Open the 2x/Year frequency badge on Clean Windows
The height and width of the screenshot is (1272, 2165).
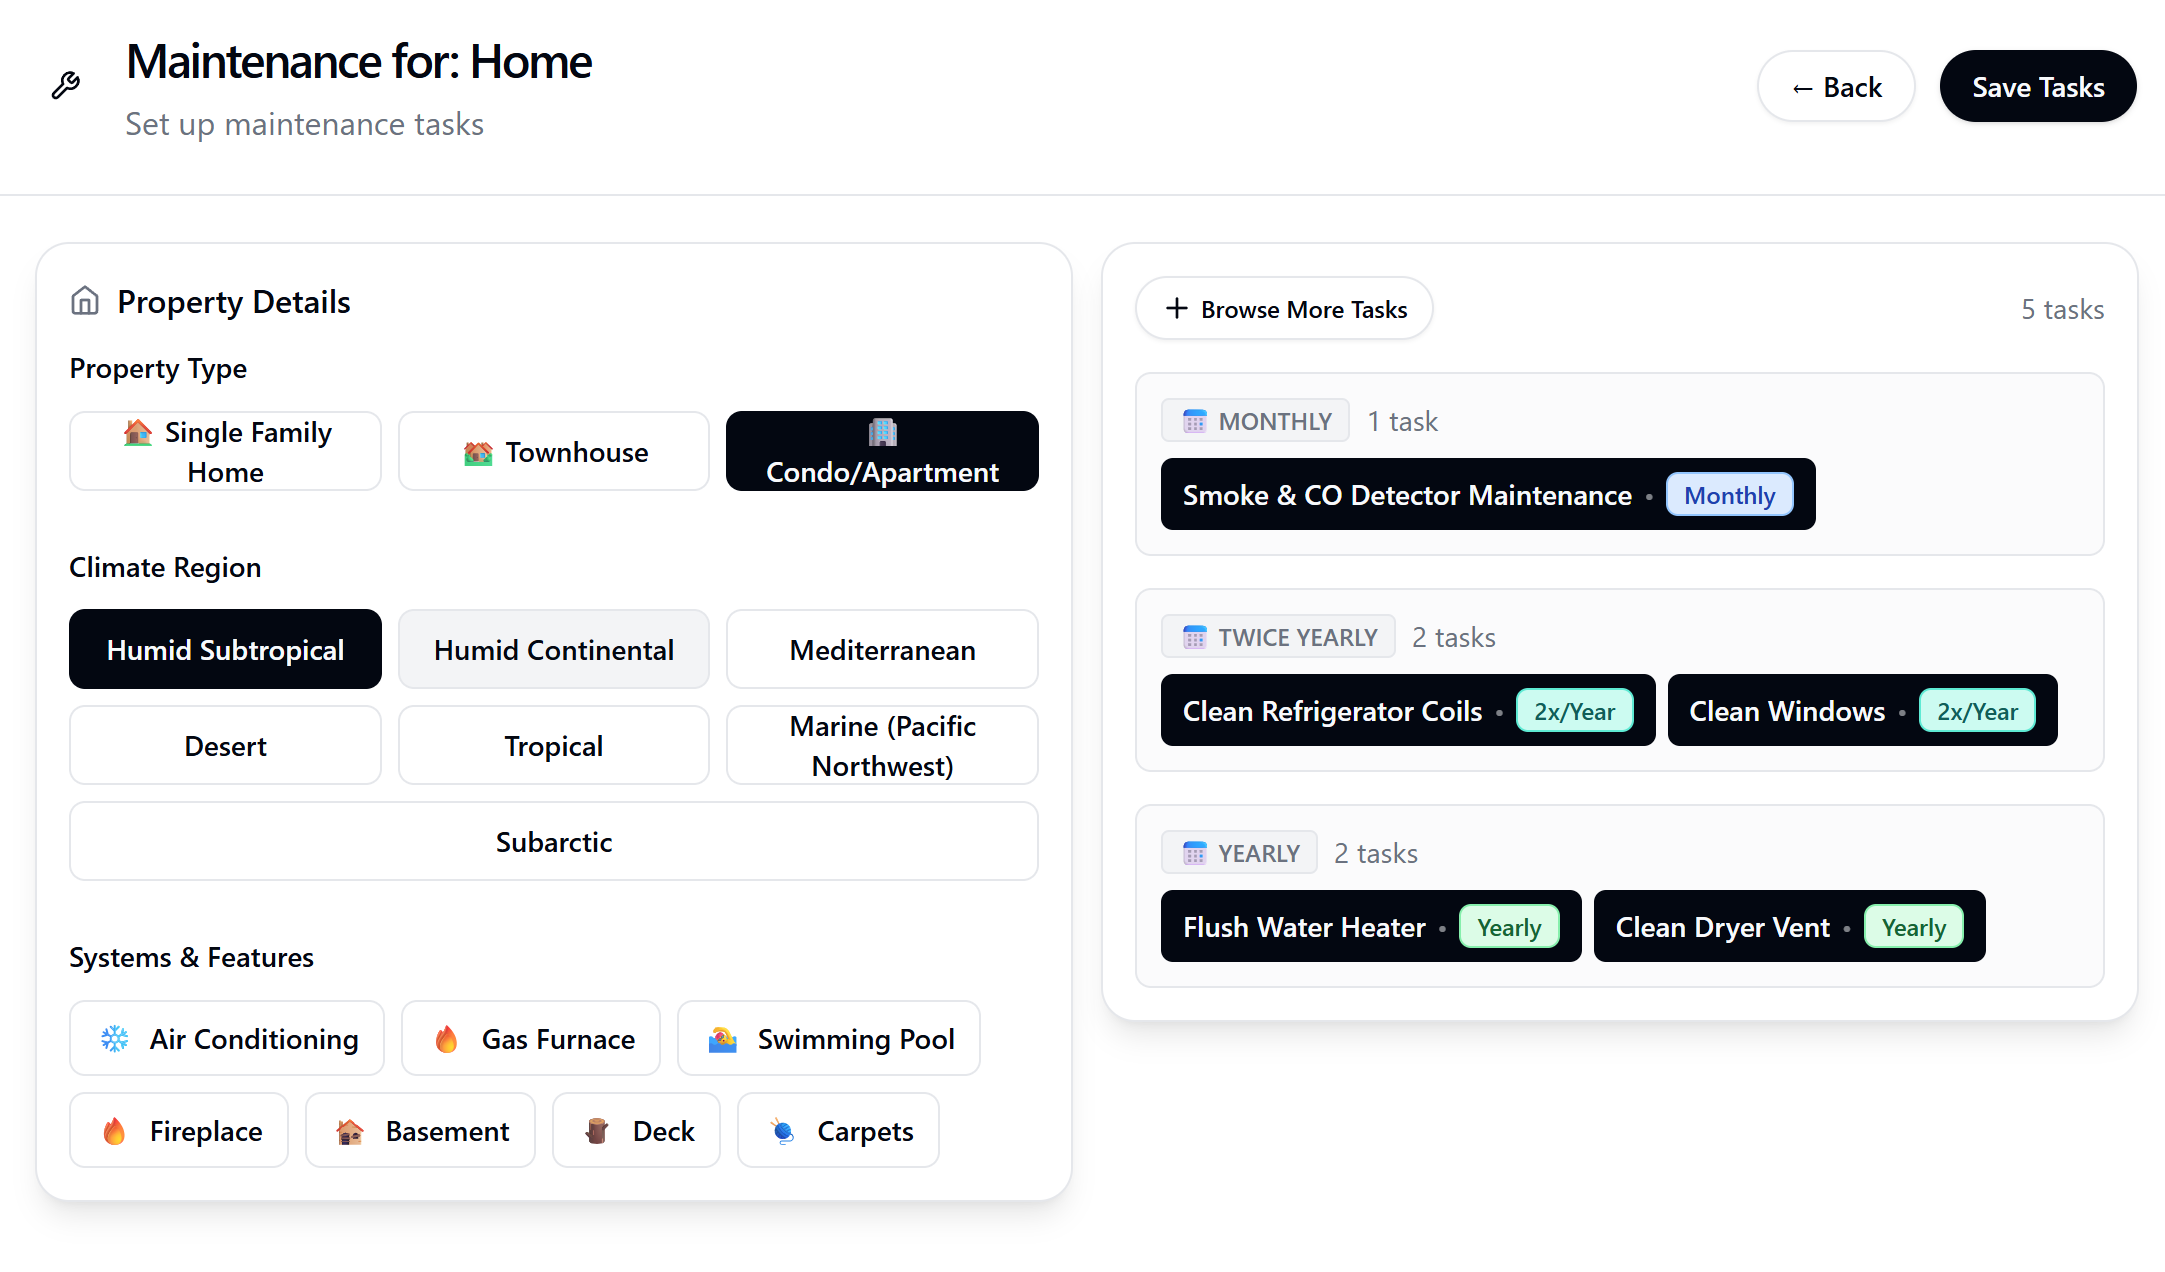click(x=1976, y=711)
